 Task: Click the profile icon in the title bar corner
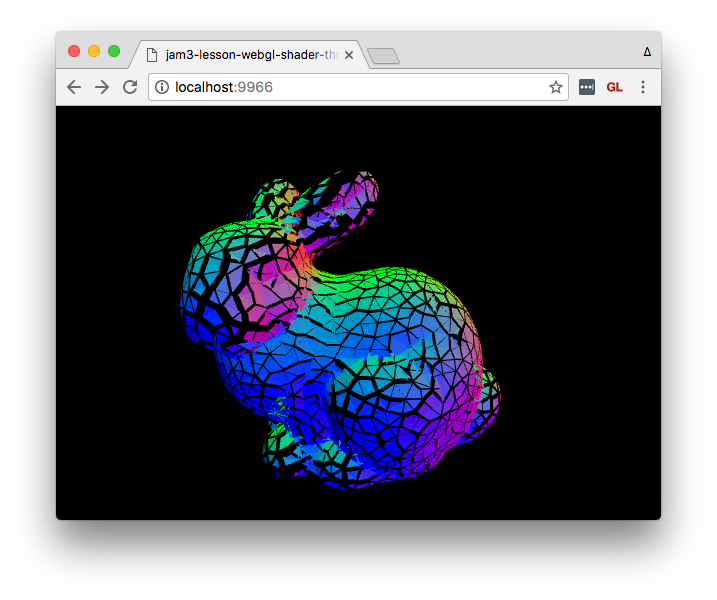647,52
